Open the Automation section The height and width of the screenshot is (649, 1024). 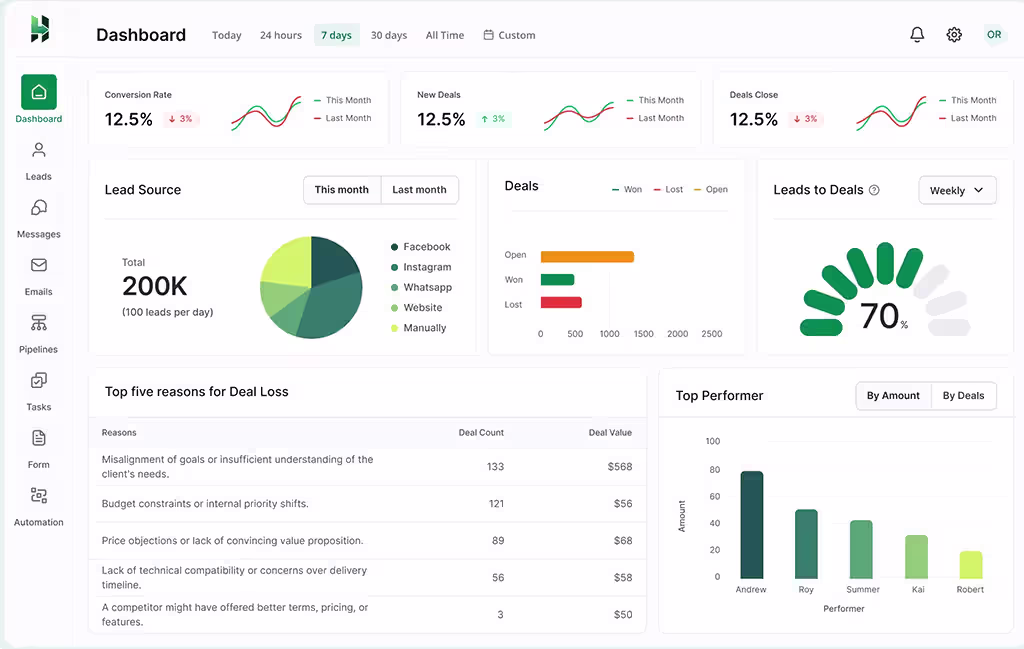pos(37,508)
